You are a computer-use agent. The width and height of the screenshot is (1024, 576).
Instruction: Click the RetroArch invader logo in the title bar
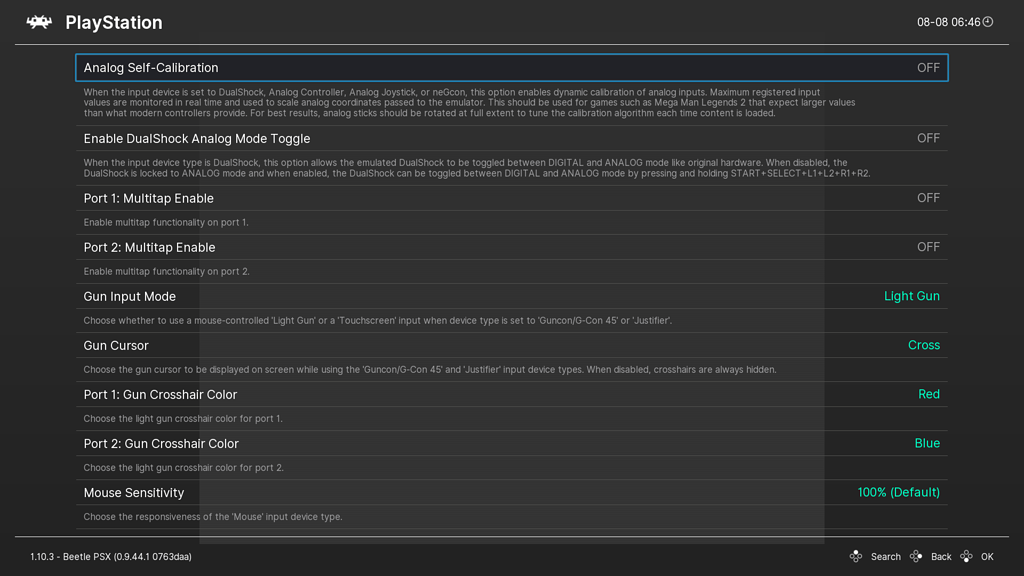click(40, 21)
